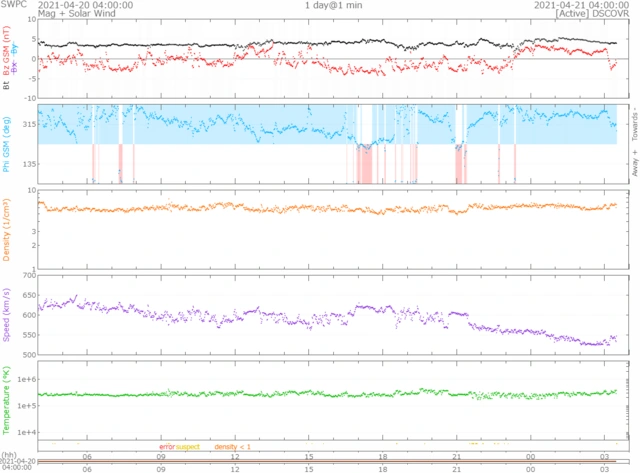The width and height of the screenshot is (640, 473).
Task: Click the yellow suspect legend entry
Action: (x=188, y=446)
